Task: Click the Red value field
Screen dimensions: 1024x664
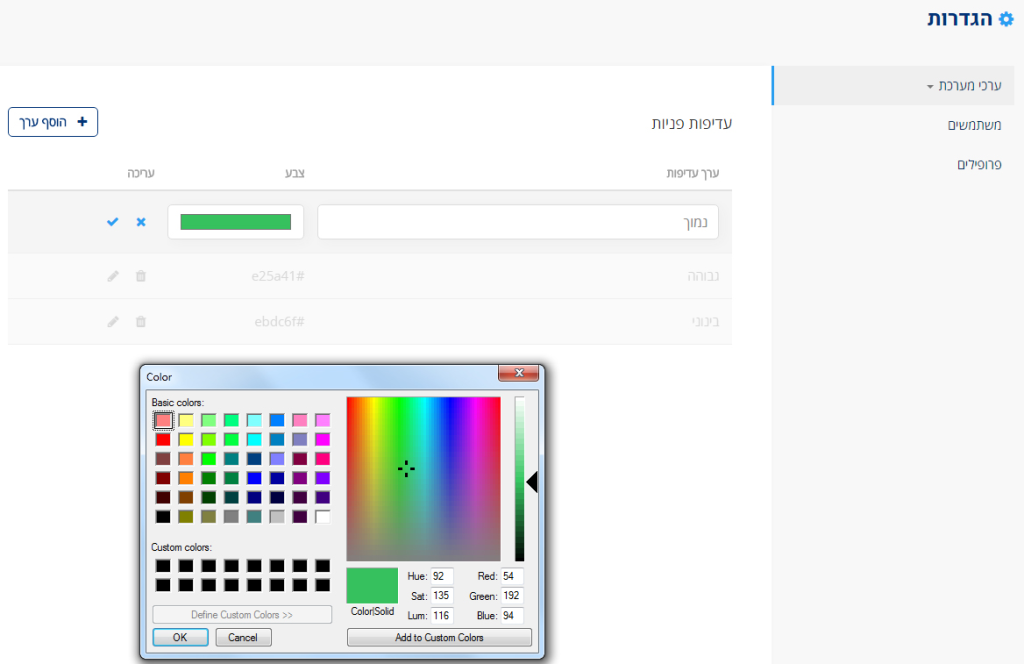Action: [x=512, y=577]
